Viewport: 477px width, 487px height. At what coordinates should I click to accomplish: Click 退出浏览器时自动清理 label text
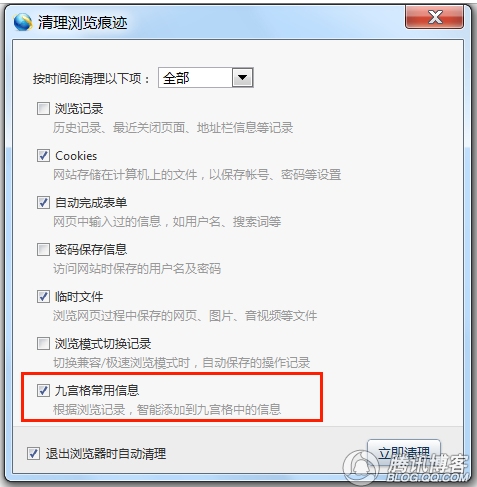(x=106, y=454)
